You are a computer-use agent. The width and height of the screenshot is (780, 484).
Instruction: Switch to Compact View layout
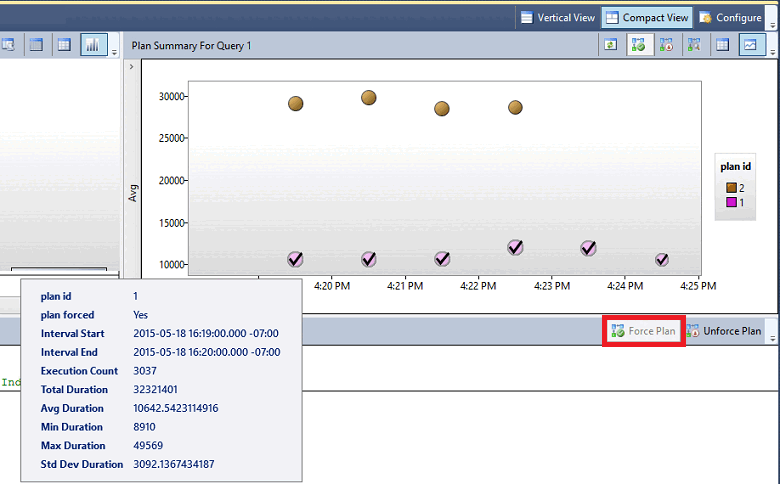point(647,18)
